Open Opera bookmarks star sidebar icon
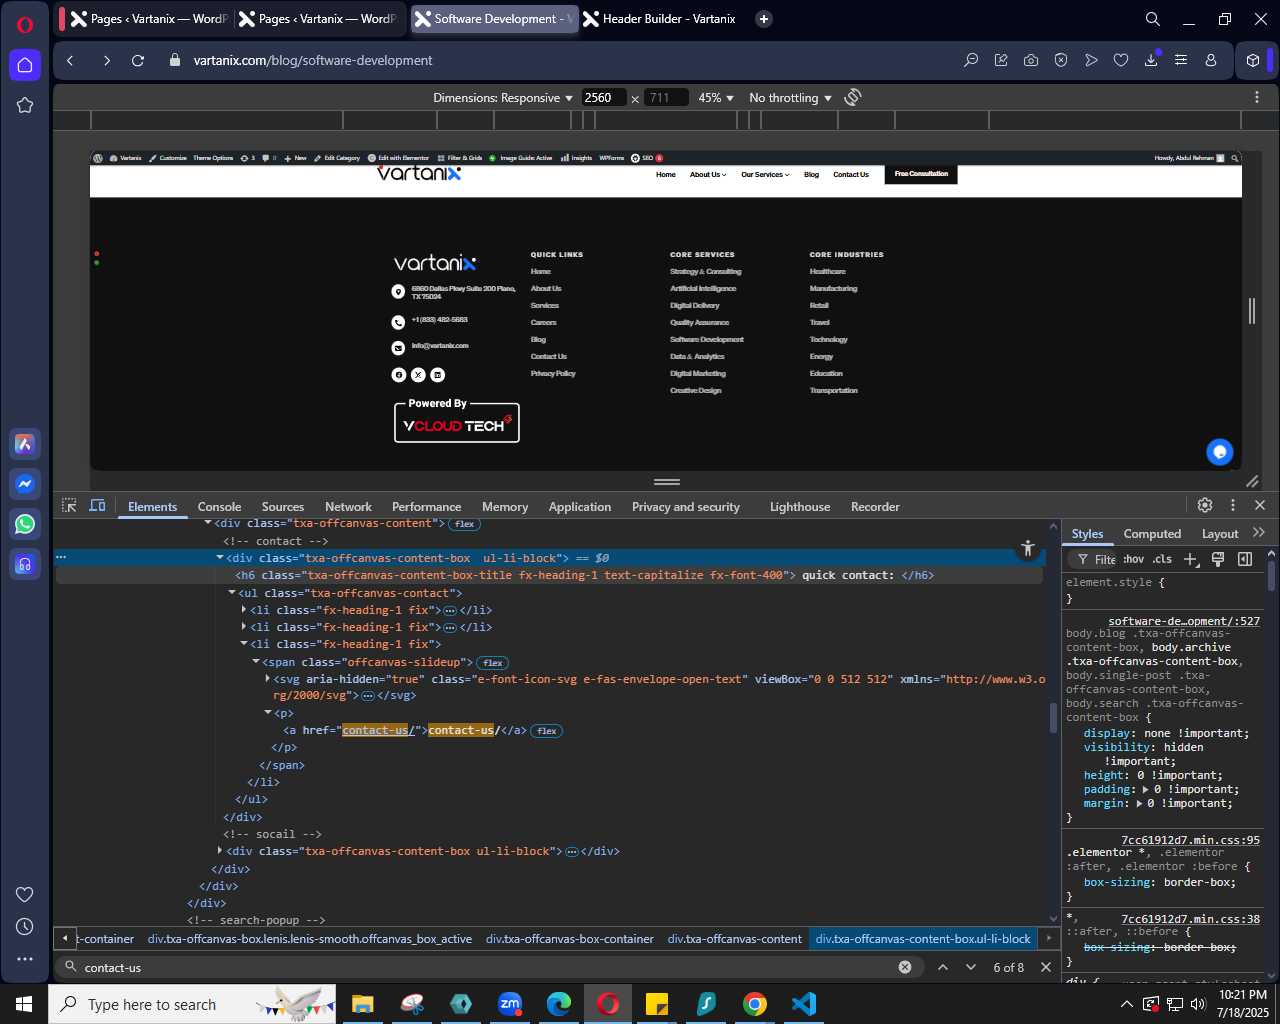 [25, 105]
